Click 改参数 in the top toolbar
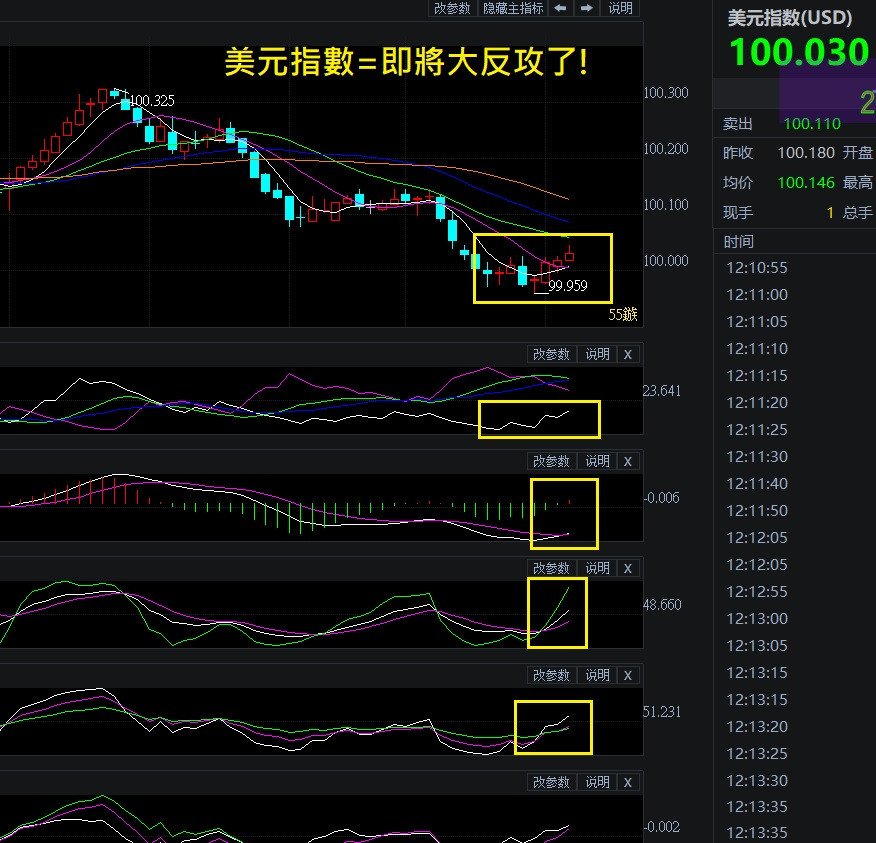This screenshot has width=876, height=843. tap(454, 8)
